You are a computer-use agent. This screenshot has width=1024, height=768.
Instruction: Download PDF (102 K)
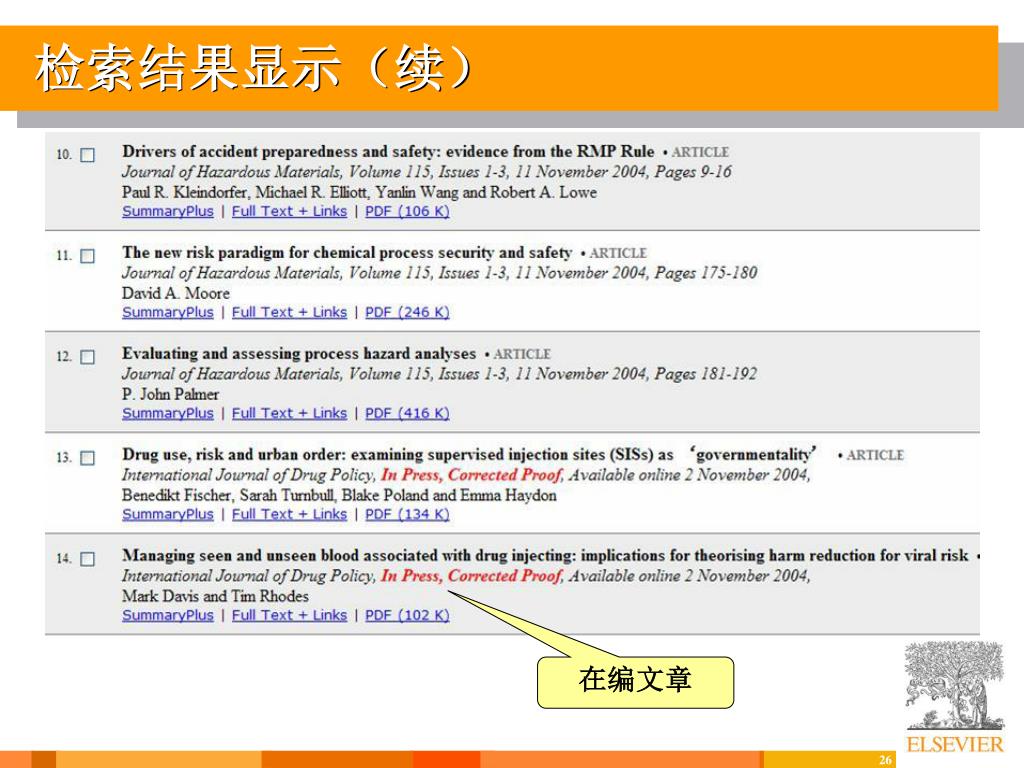407,615
